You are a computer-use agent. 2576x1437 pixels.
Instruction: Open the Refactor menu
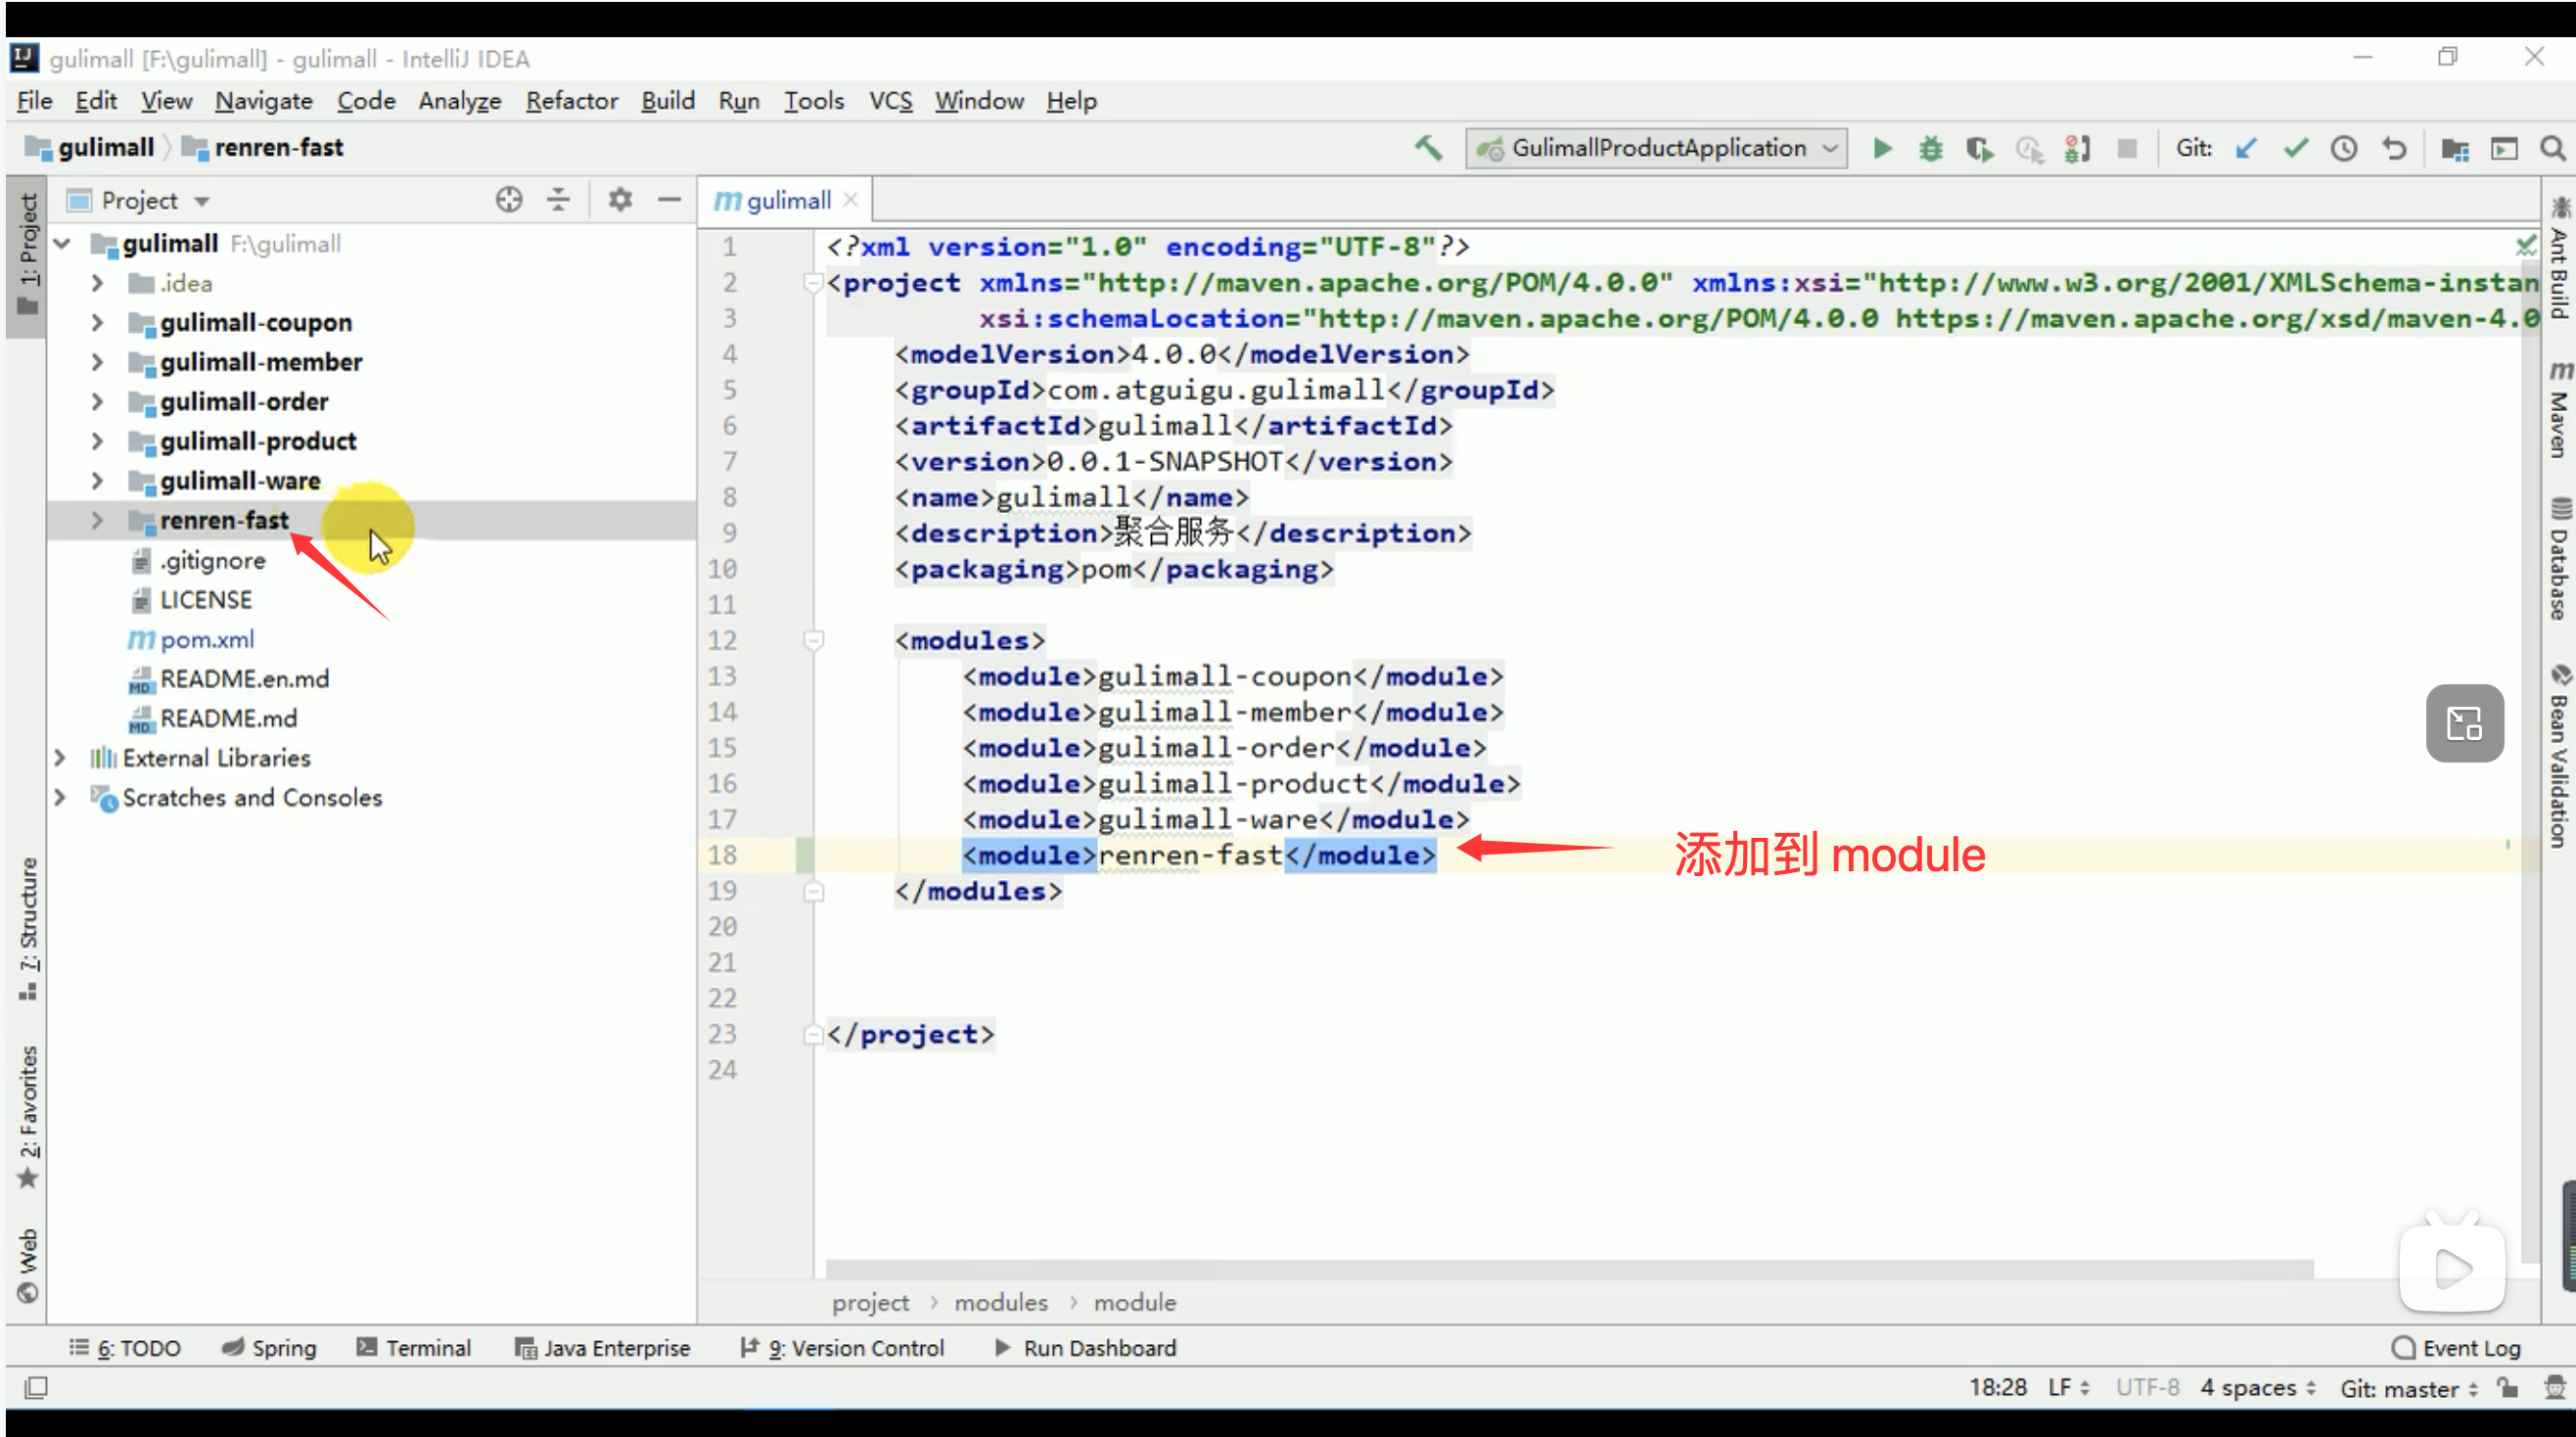tap(571, 101)
